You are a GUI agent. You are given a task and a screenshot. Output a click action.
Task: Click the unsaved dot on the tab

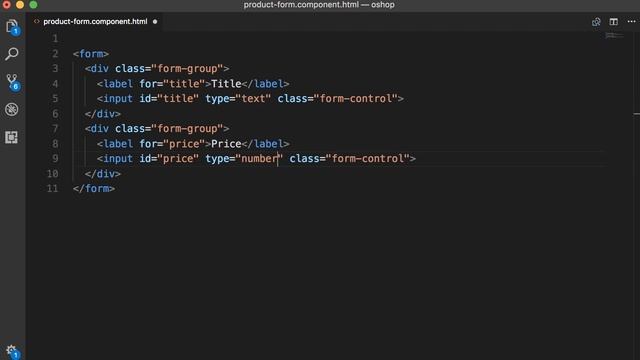155,22
